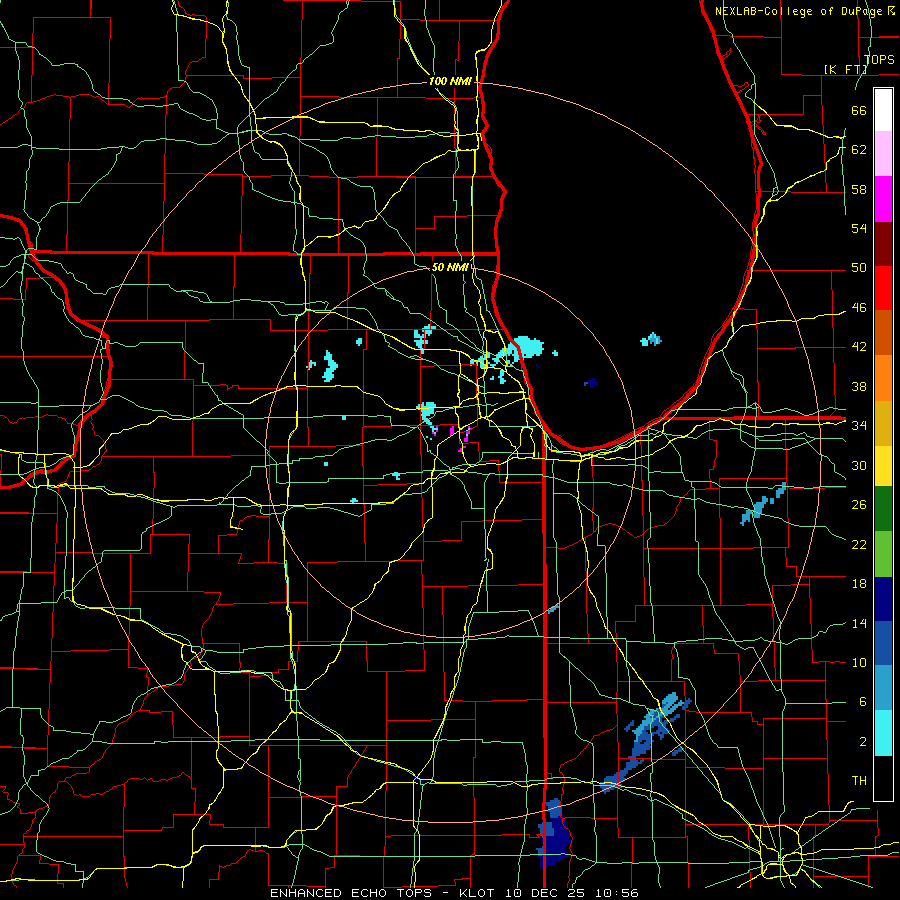Select the '38' legend value
Image resolution: width=900 pixels, height=900 pixels.
(x=859, y=386)
